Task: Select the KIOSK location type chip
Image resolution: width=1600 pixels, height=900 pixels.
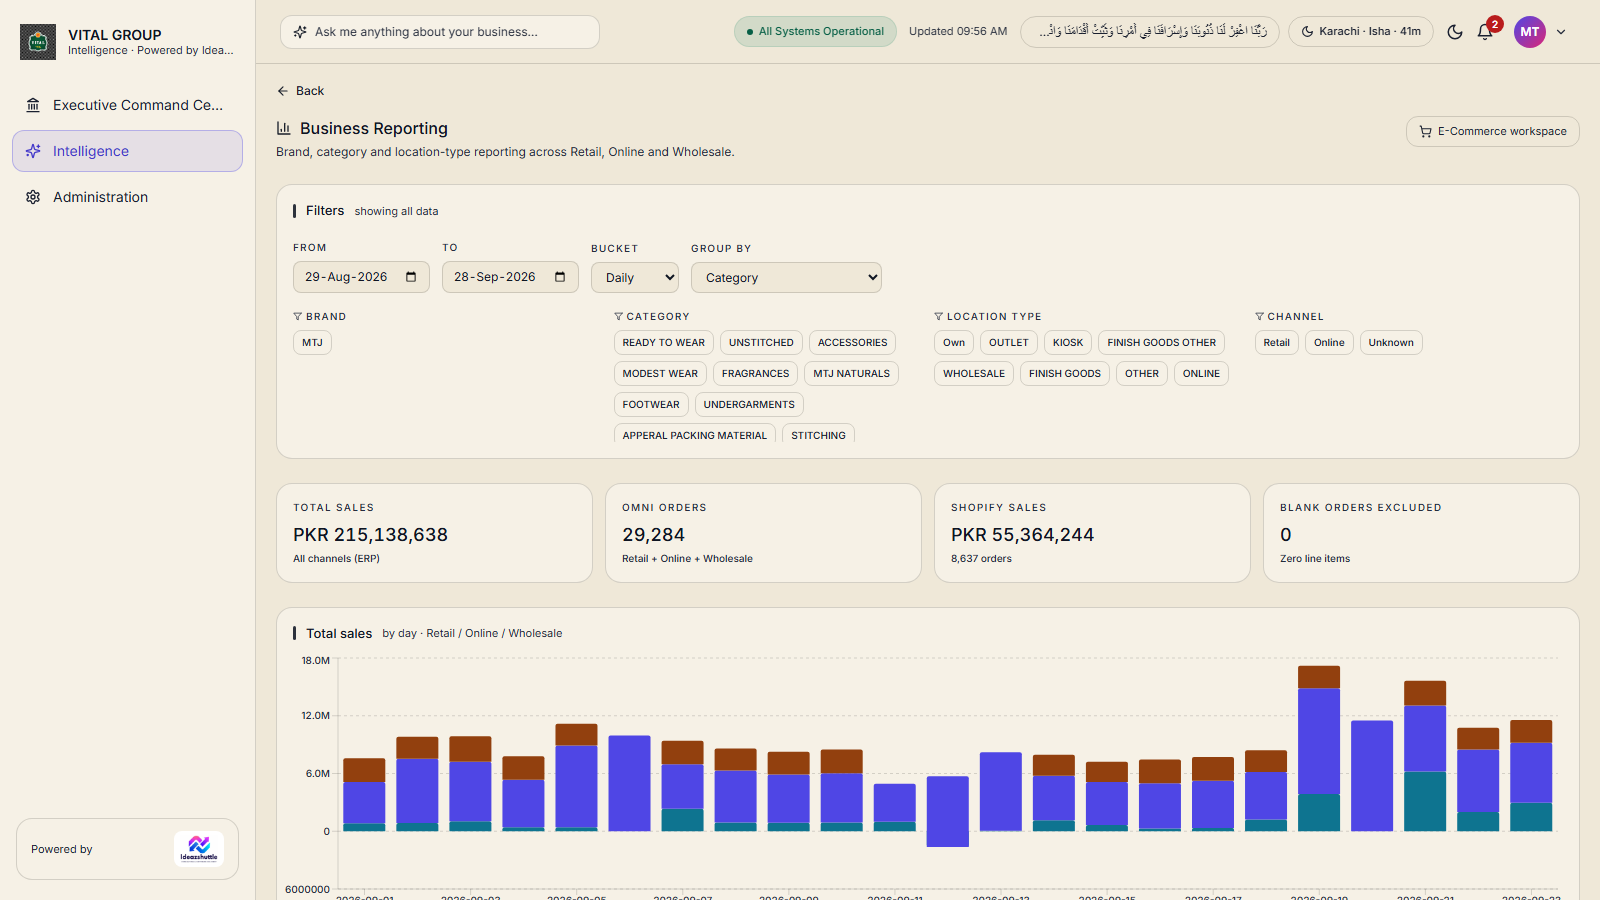Action: point(1068,343)
